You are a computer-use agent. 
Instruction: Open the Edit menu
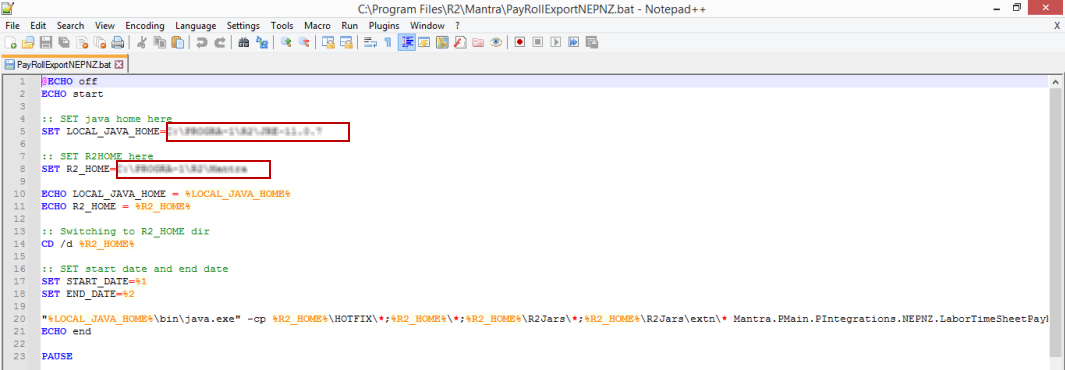(38, 26)
